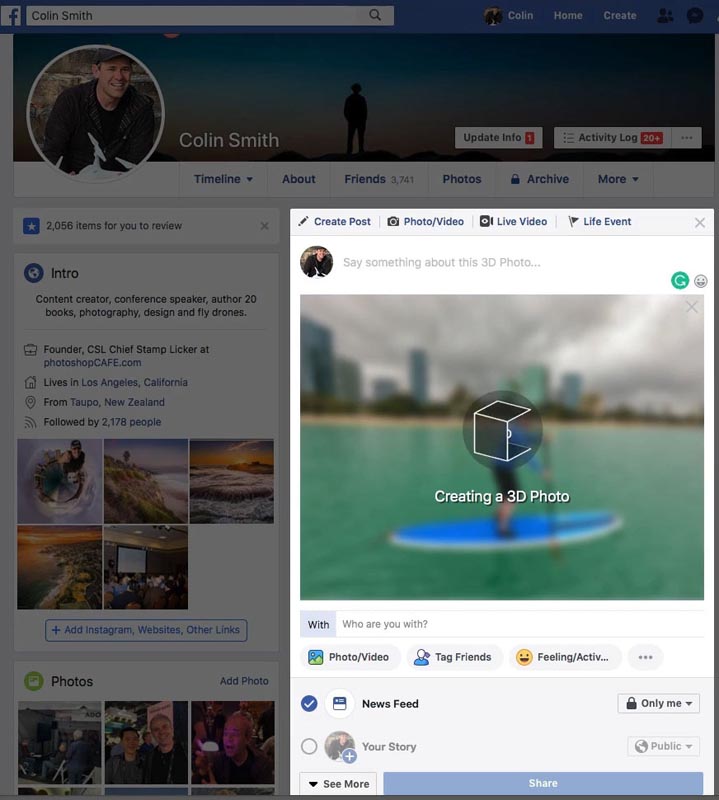Dismiss the items for review notice
The height and width of the screenshot is (800, 719).
(264, 226)
